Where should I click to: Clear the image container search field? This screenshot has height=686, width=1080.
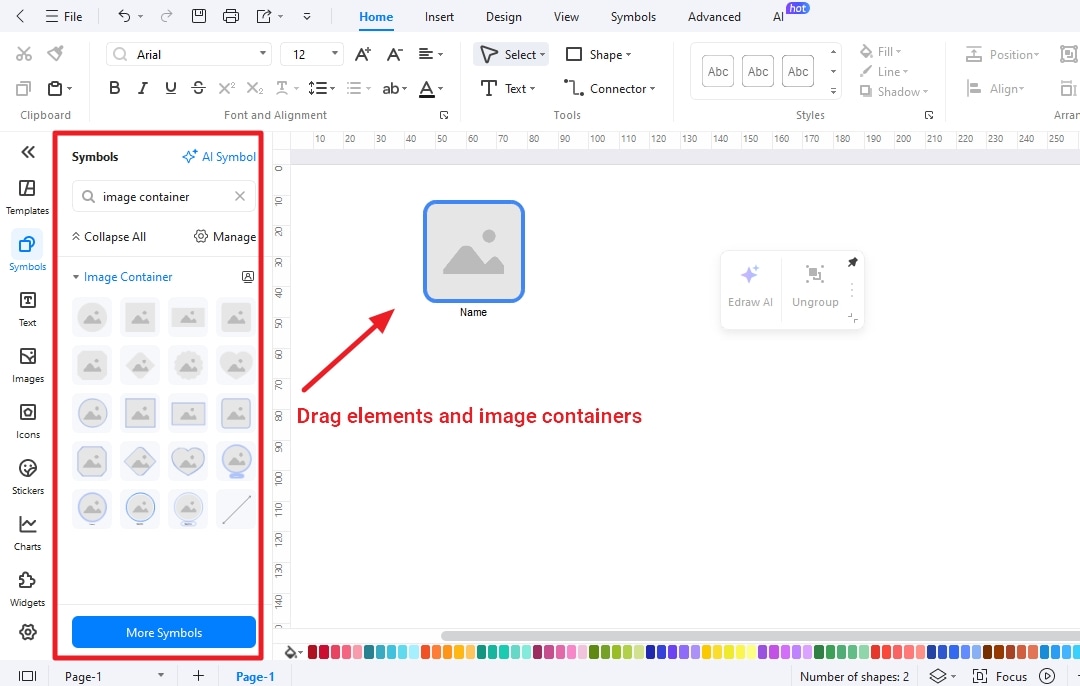pyautogui.click(x=239, y=196)
